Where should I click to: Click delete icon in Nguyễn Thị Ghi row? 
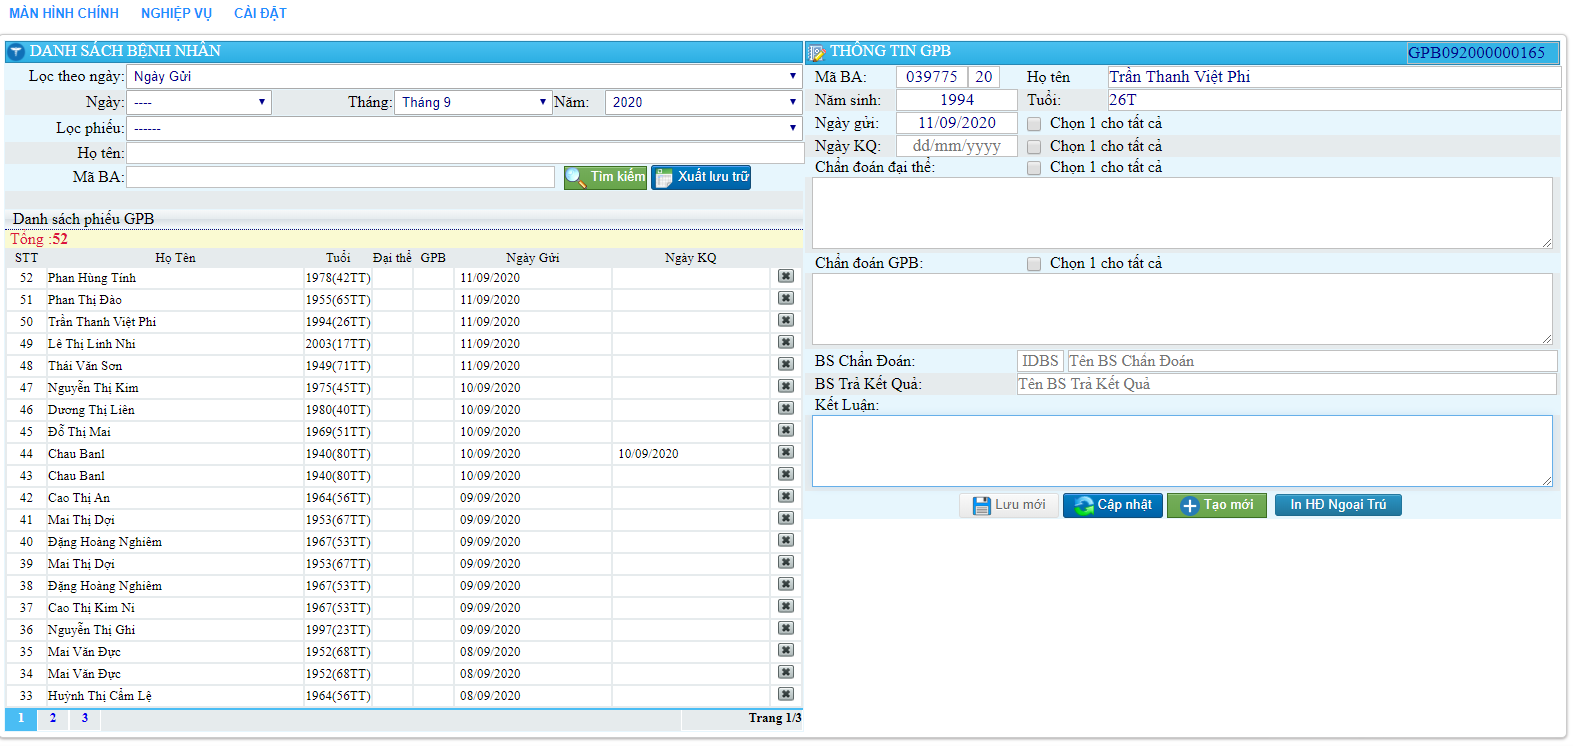point(786,629)
